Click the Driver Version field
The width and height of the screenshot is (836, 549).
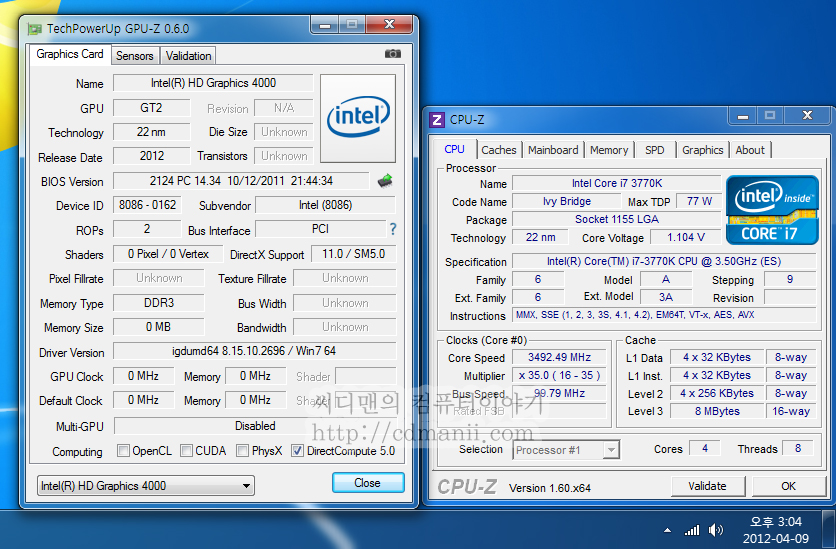tap(254, 351)
